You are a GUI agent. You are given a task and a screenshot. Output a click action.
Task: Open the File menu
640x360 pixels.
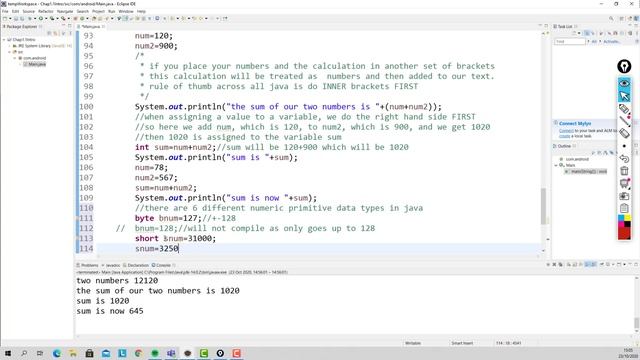(5, 11)
